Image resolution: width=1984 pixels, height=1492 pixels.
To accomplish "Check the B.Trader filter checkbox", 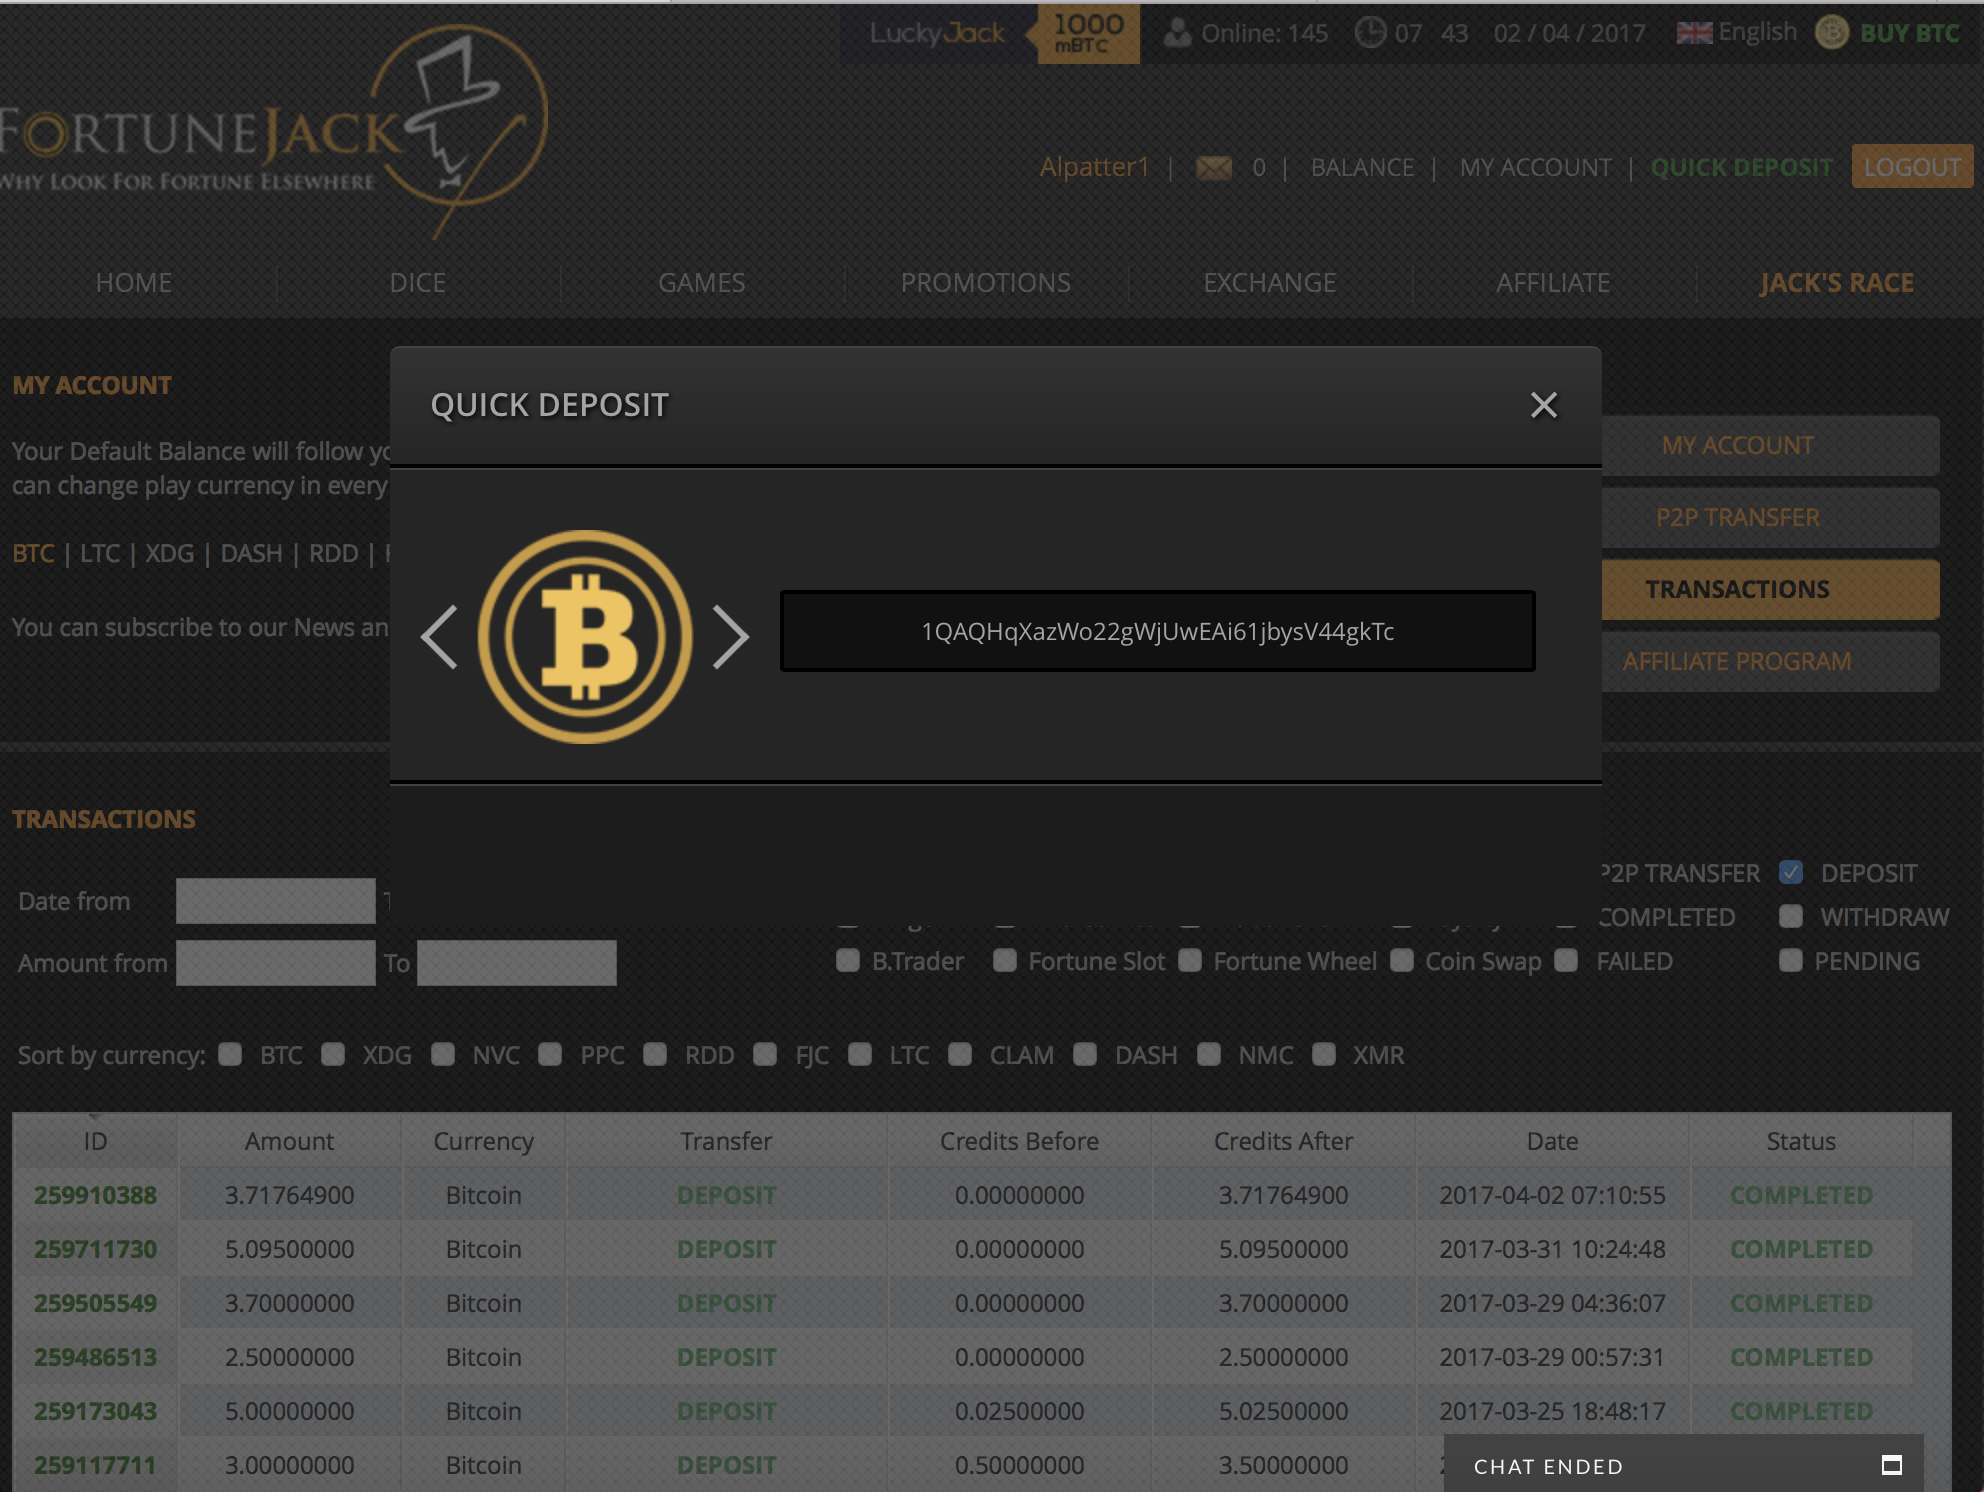I will click(848, 961).
